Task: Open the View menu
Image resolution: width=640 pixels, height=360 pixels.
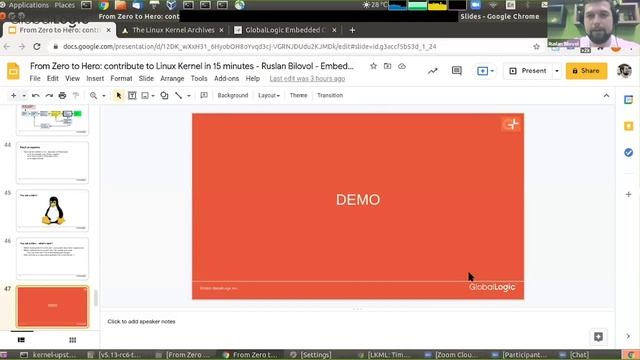Action: pos(72,78)
